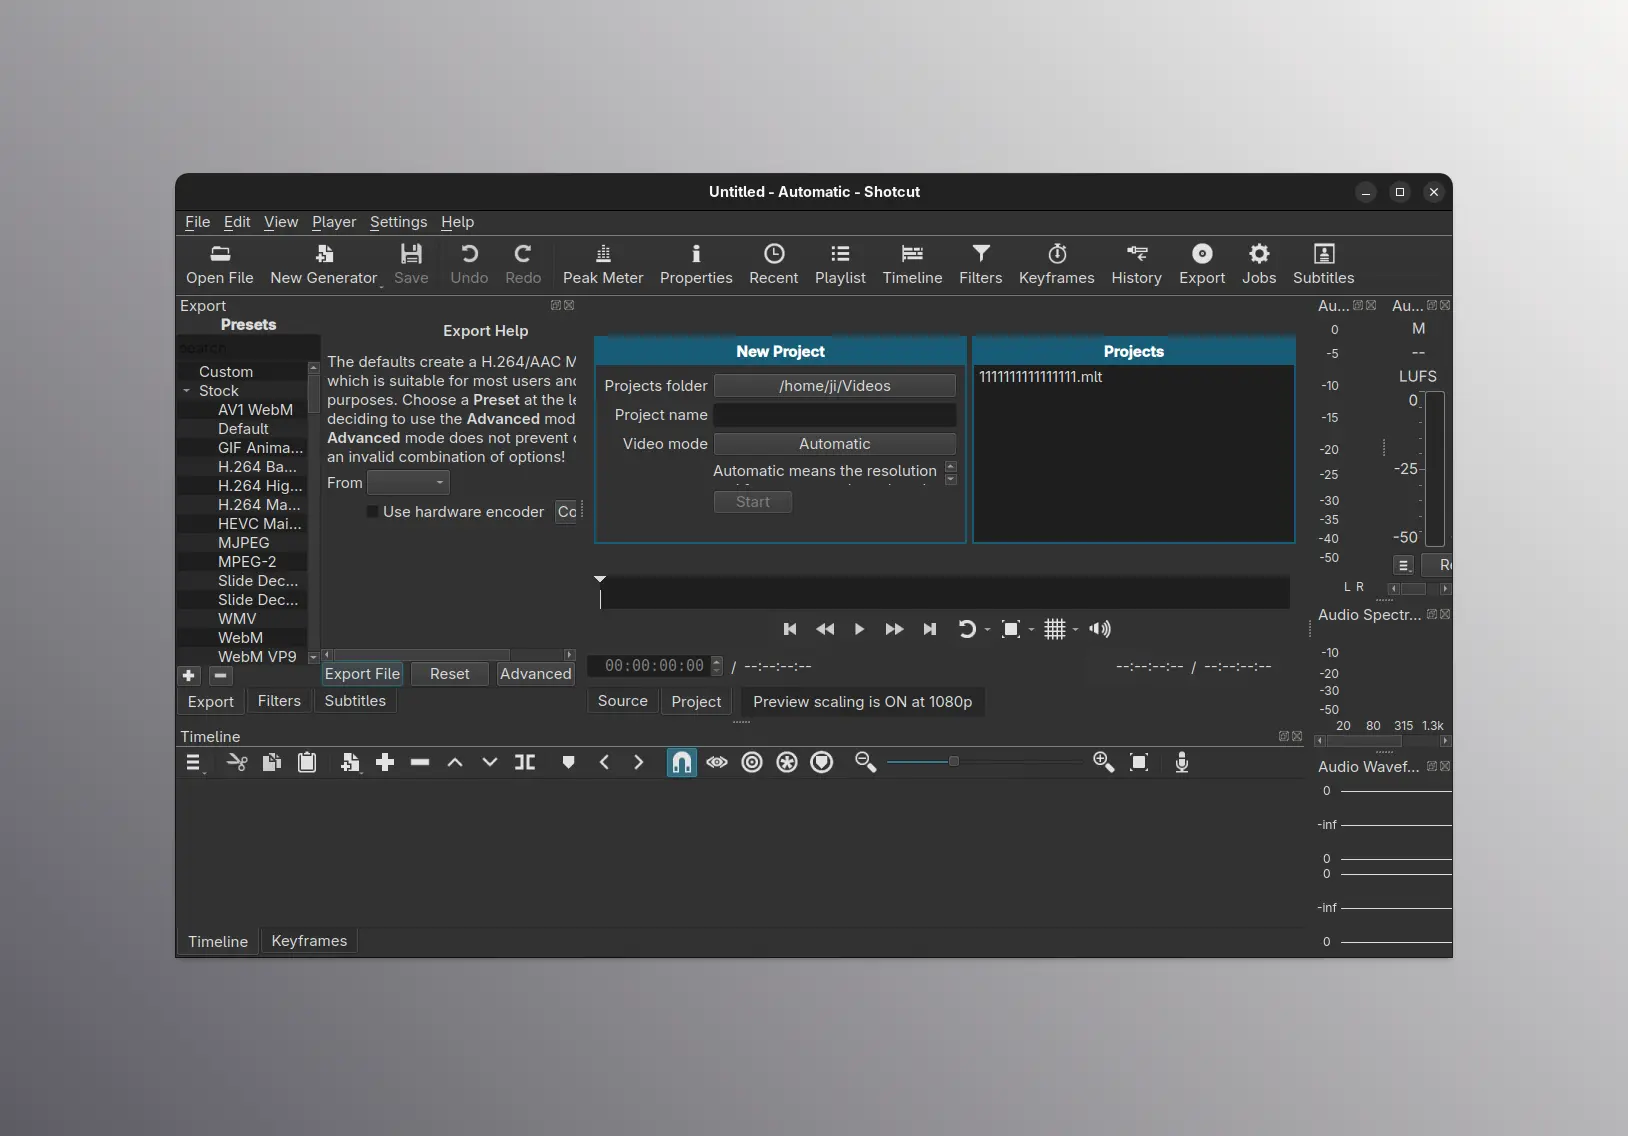Open the From dropdown in Export
This screenshot has height=1136, width=1628.
(x=408, y=483)
